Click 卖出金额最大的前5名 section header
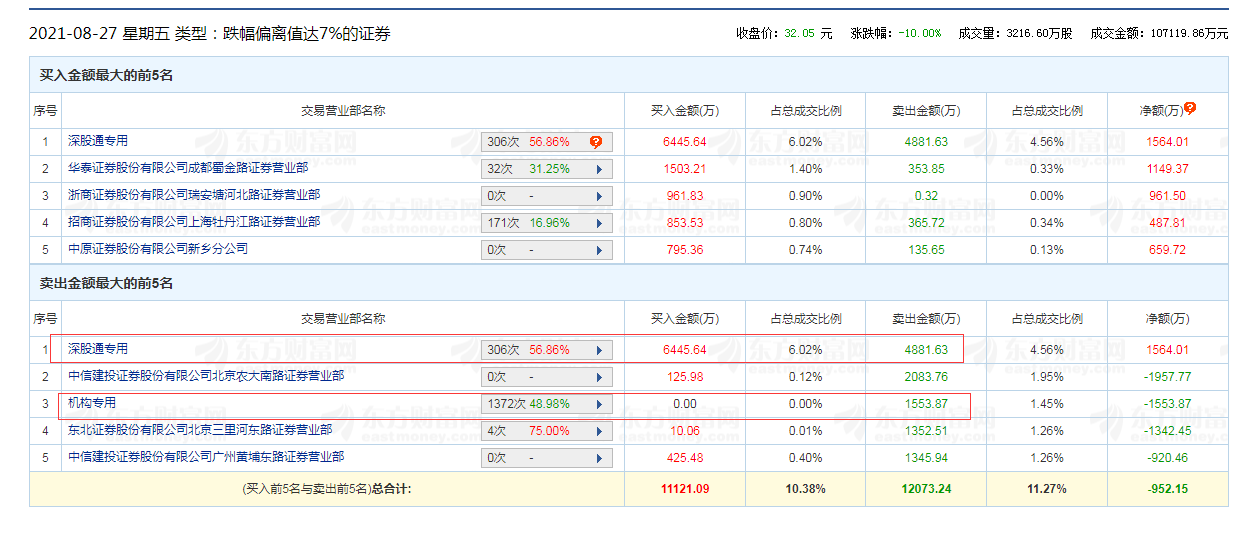Screen dimensions: 1249x533 (106, 284)
